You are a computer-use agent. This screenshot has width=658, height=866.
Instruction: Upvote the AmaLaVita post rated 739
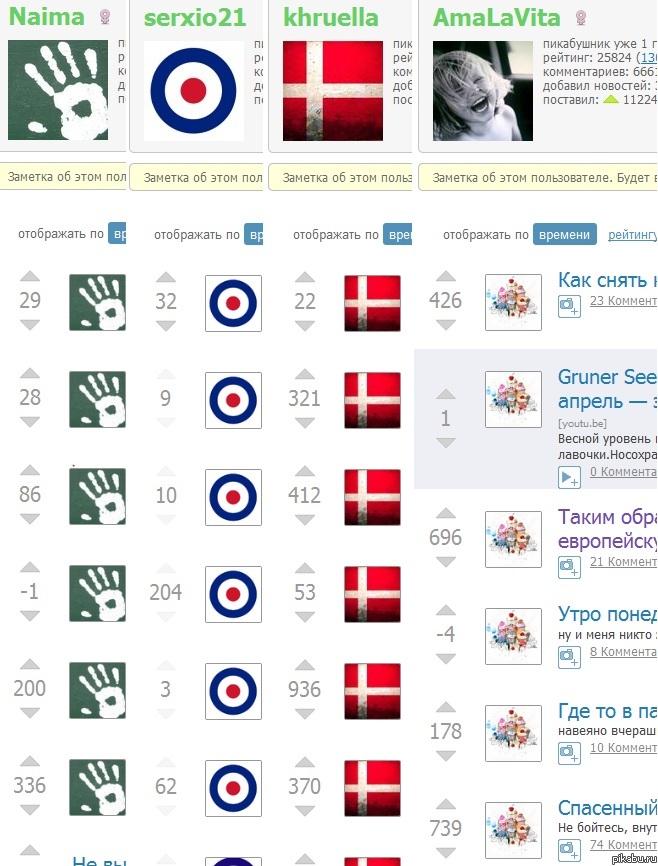[446, 804]
